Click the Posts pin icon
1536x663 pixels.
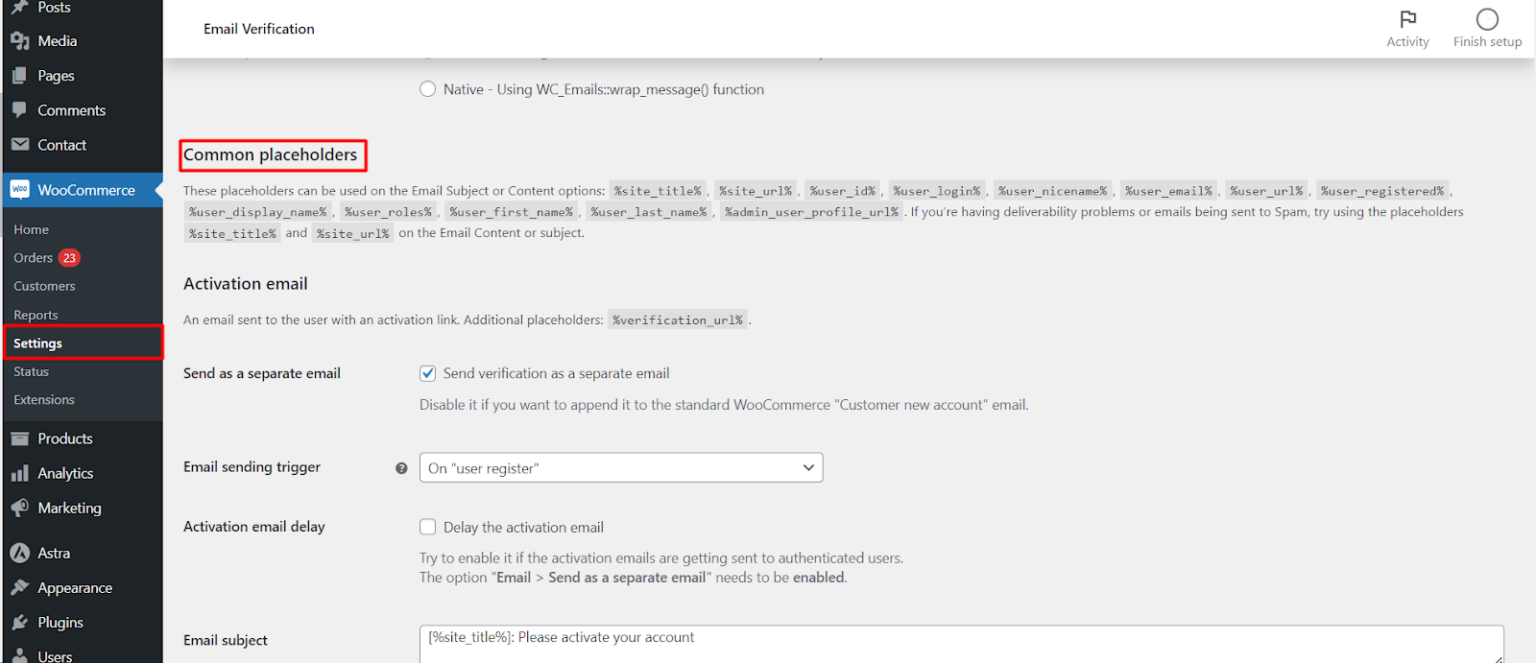pyautogui.click(x=22, y=8)
